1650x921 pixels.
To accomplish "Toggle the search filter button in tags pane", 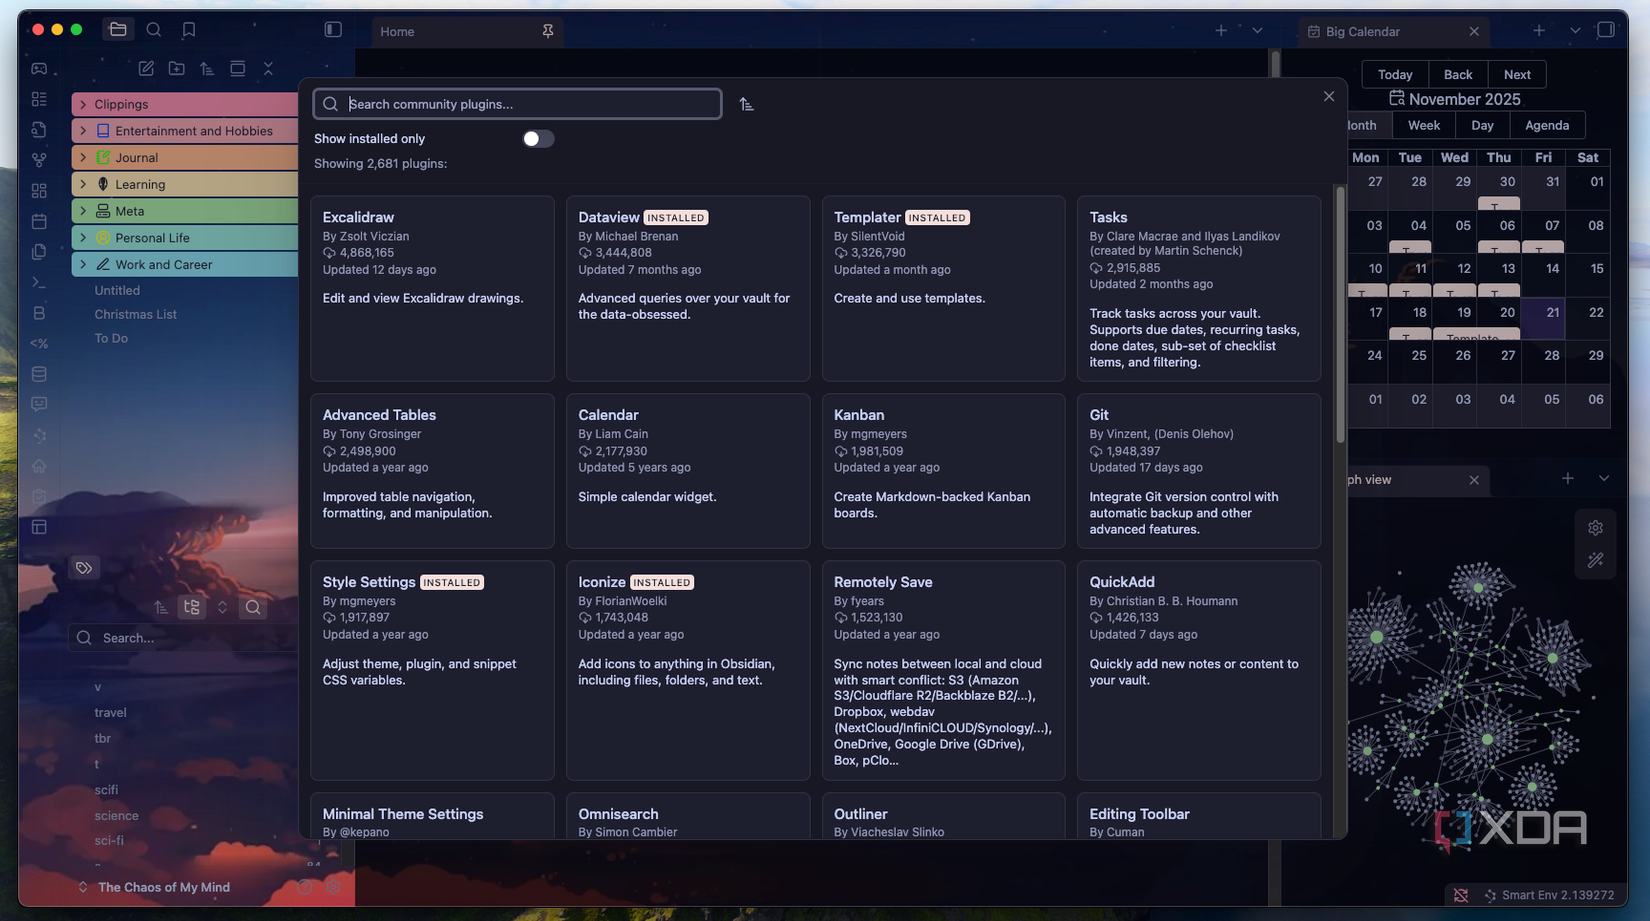I will (253, 607).
